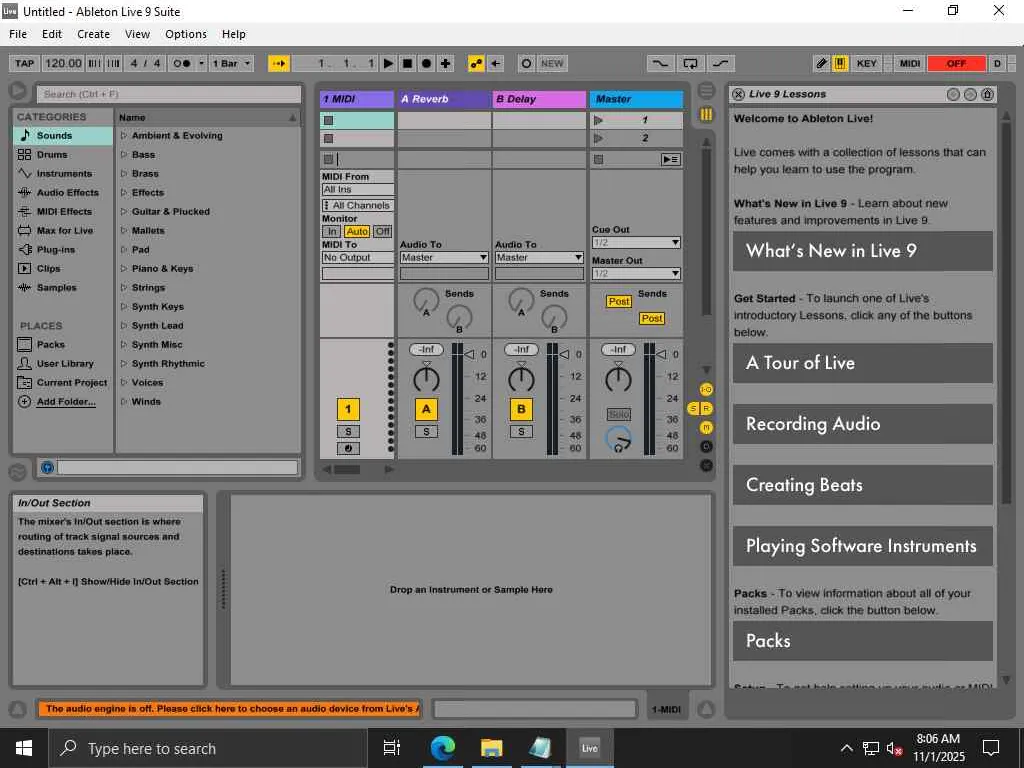This screenshot has height=768, width=1024.
Task: Toggle the Punch-Out switch
Action: [x=720, y=63]
